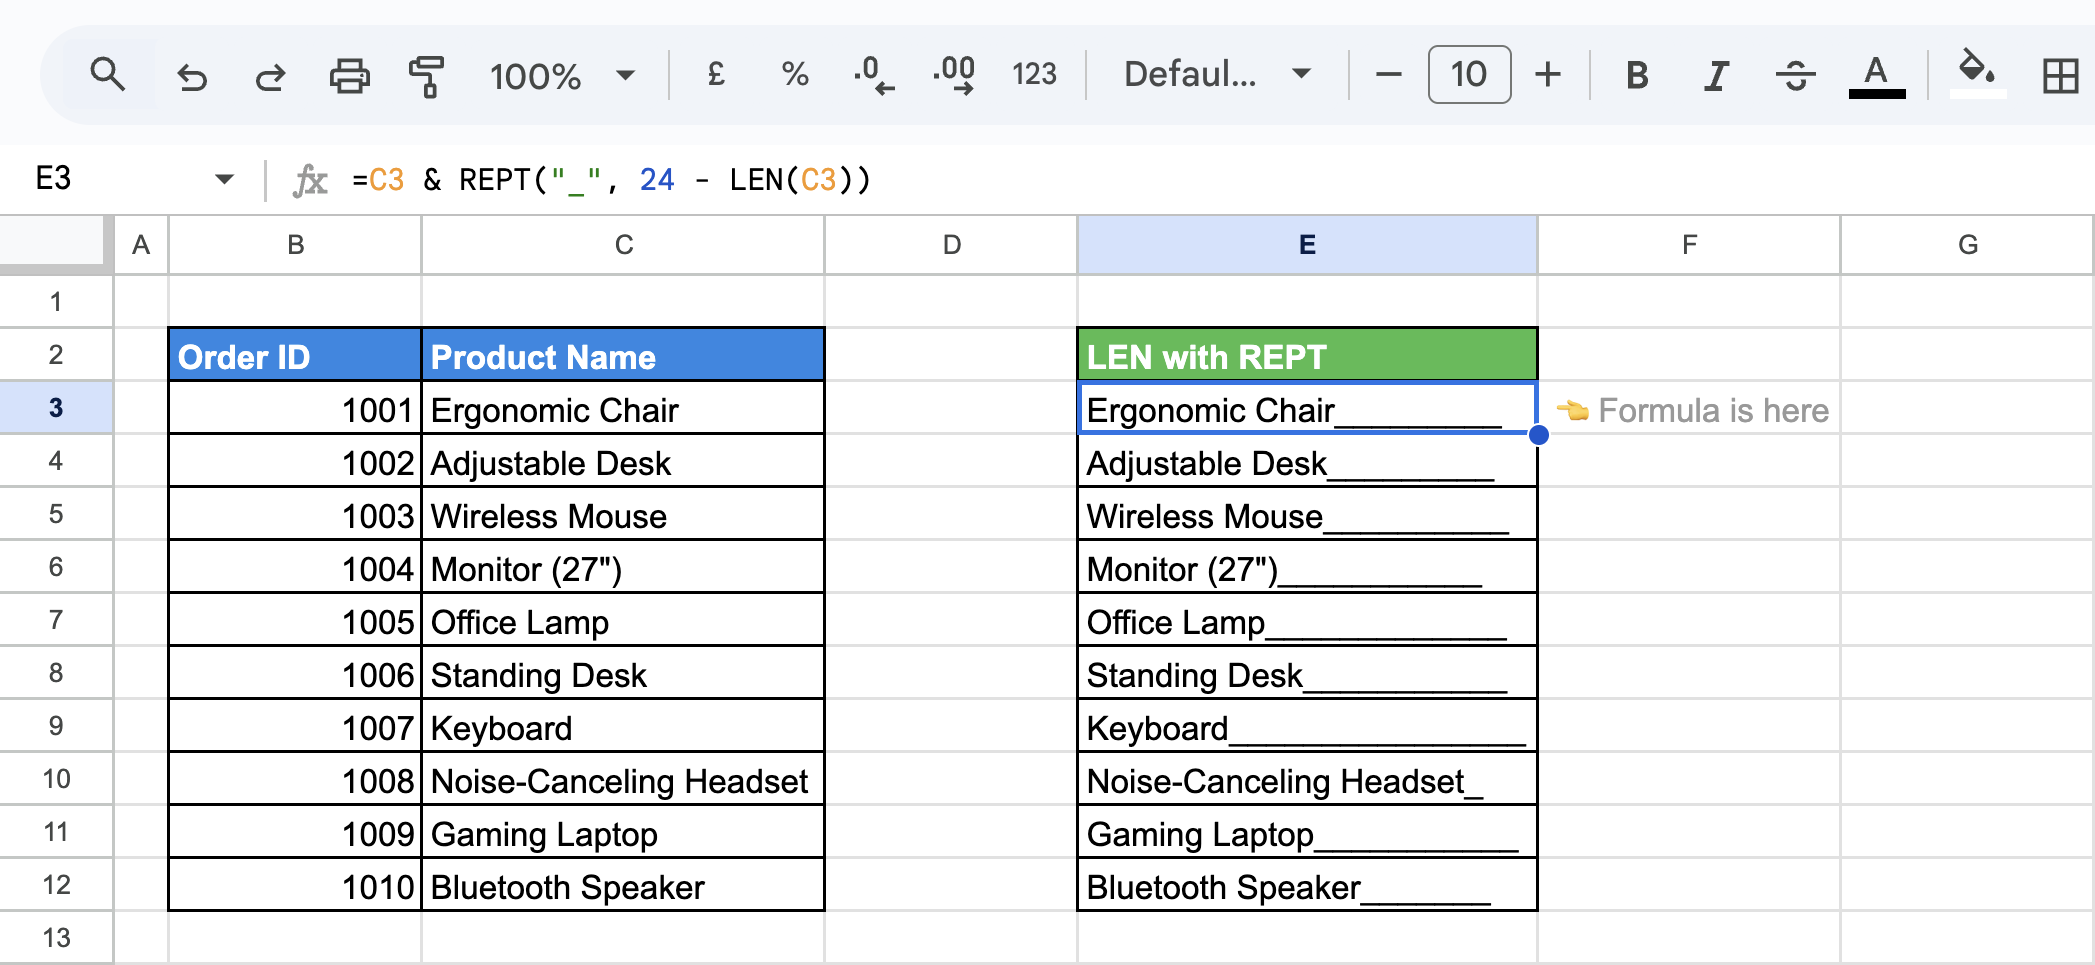Screen dimensions: 2095x965
Task: Open more number formats 123
Action: point(1034,74)
